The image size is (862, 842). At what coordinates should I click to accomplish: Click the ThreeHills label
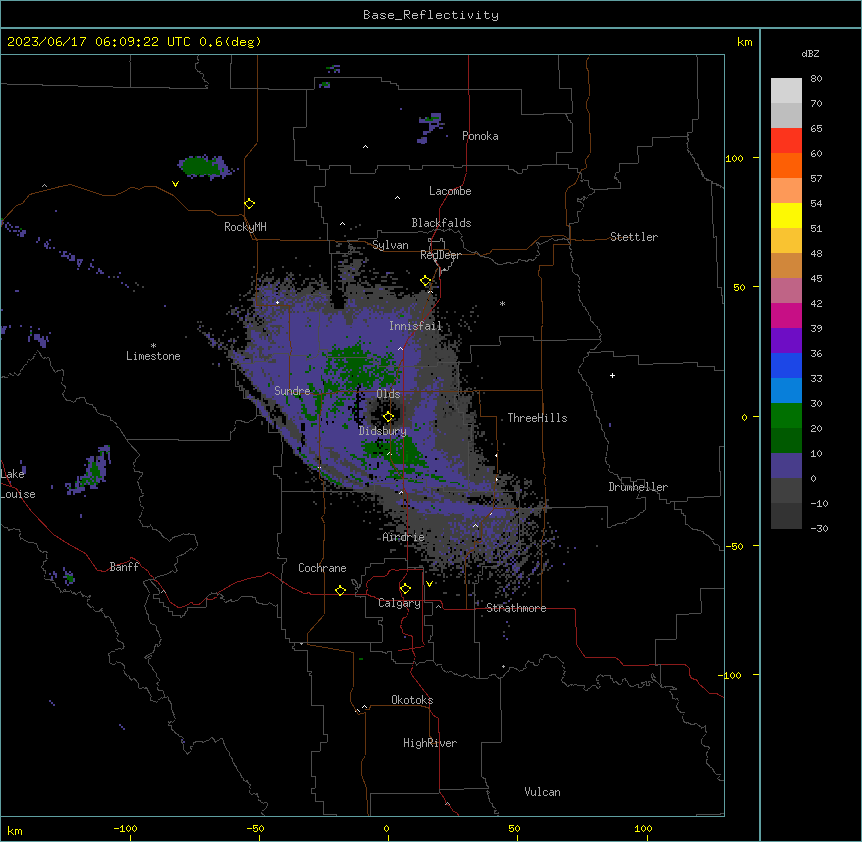pyautogui.click(x=537, y=418)
